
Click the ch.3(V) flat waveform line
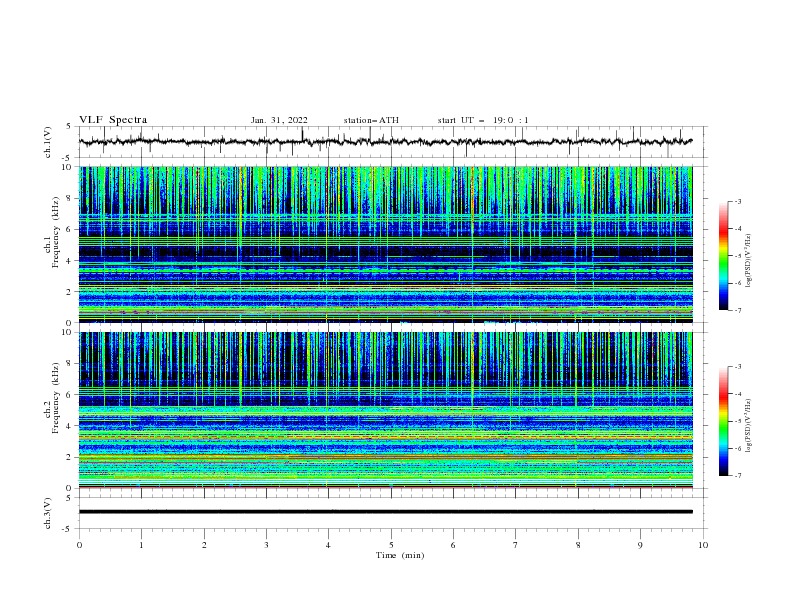point(385,512)
